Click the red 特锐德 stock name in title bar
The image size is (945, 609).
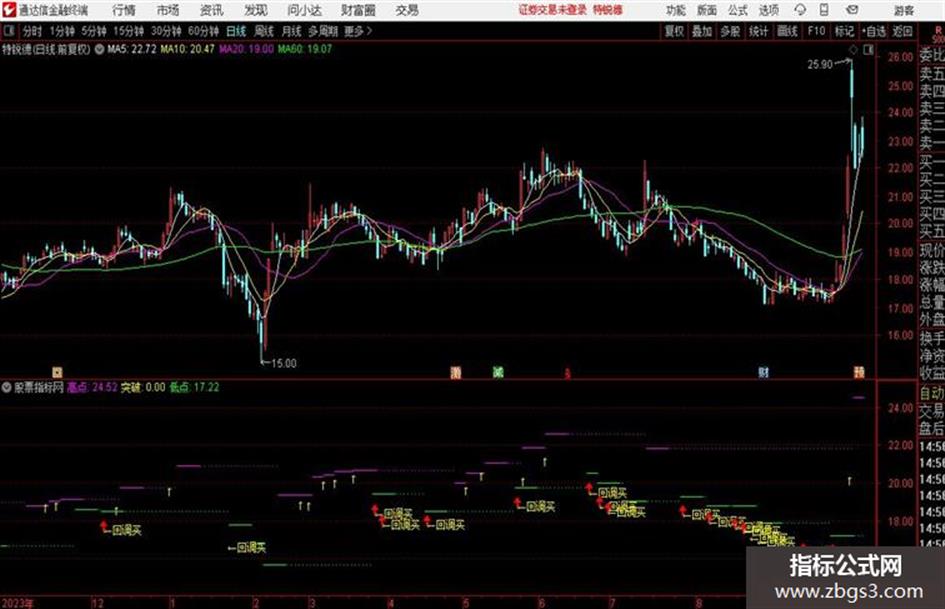coord(608,10)
